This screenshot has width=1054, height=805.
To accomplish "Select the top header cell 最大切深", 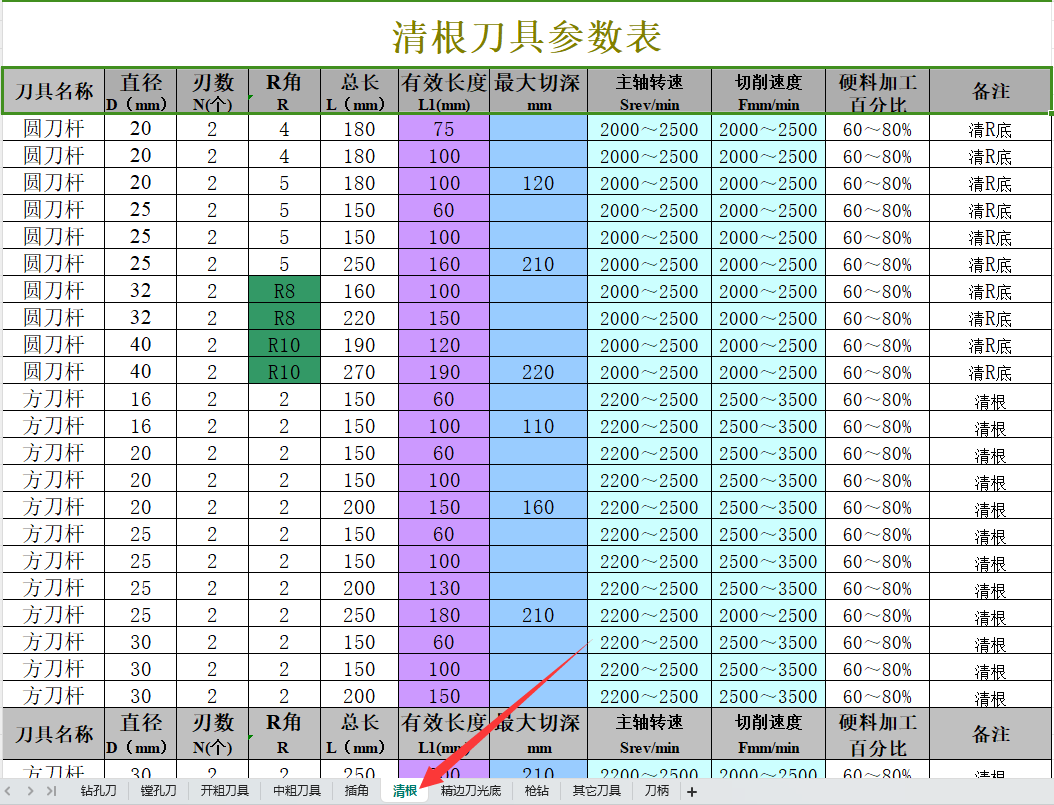I will pos(538,91).
